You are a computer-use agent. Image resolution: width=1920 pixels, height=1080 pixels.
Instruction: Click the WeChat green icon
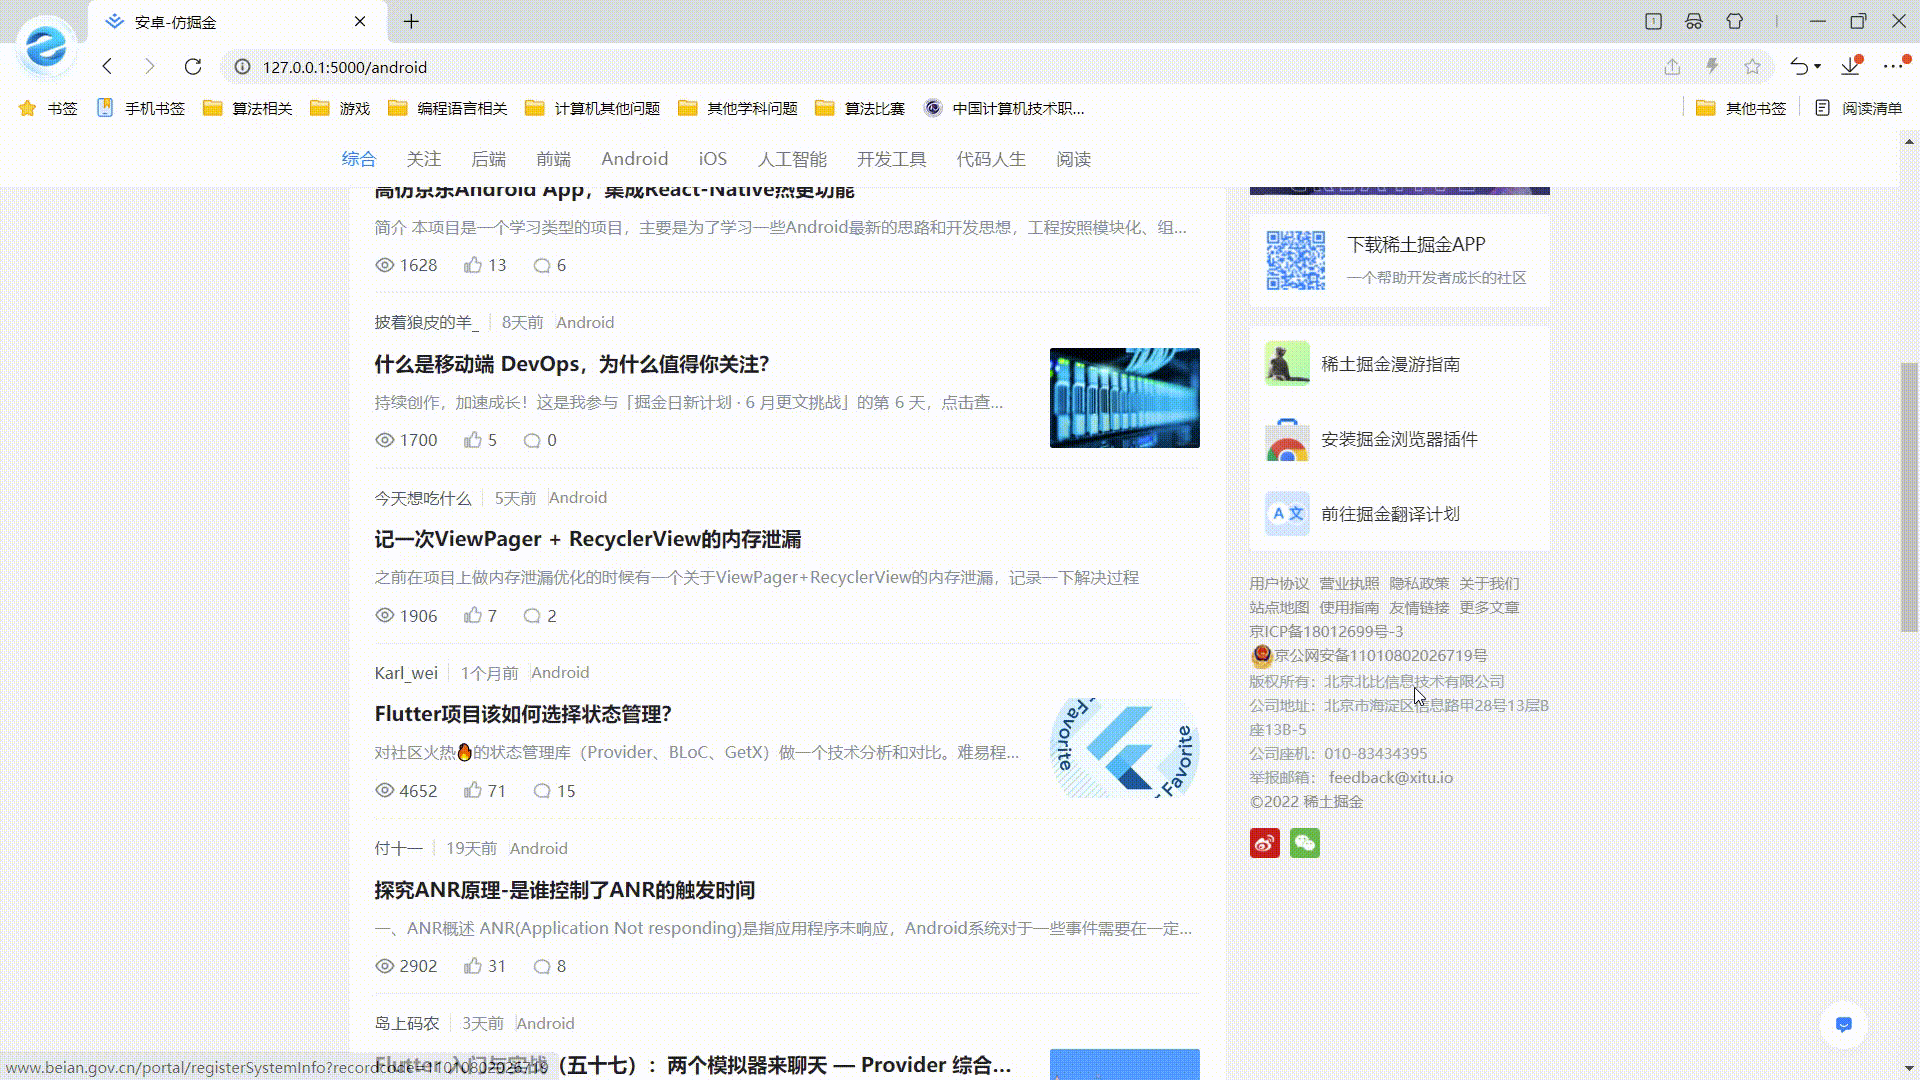1304,843
